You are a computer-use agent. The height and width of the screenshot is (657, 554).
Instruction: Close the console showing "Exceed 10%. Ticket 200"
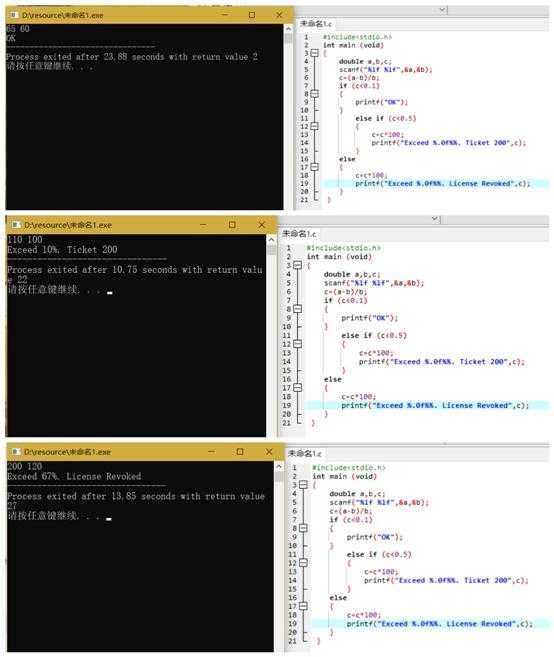click(x=261, y=225)
